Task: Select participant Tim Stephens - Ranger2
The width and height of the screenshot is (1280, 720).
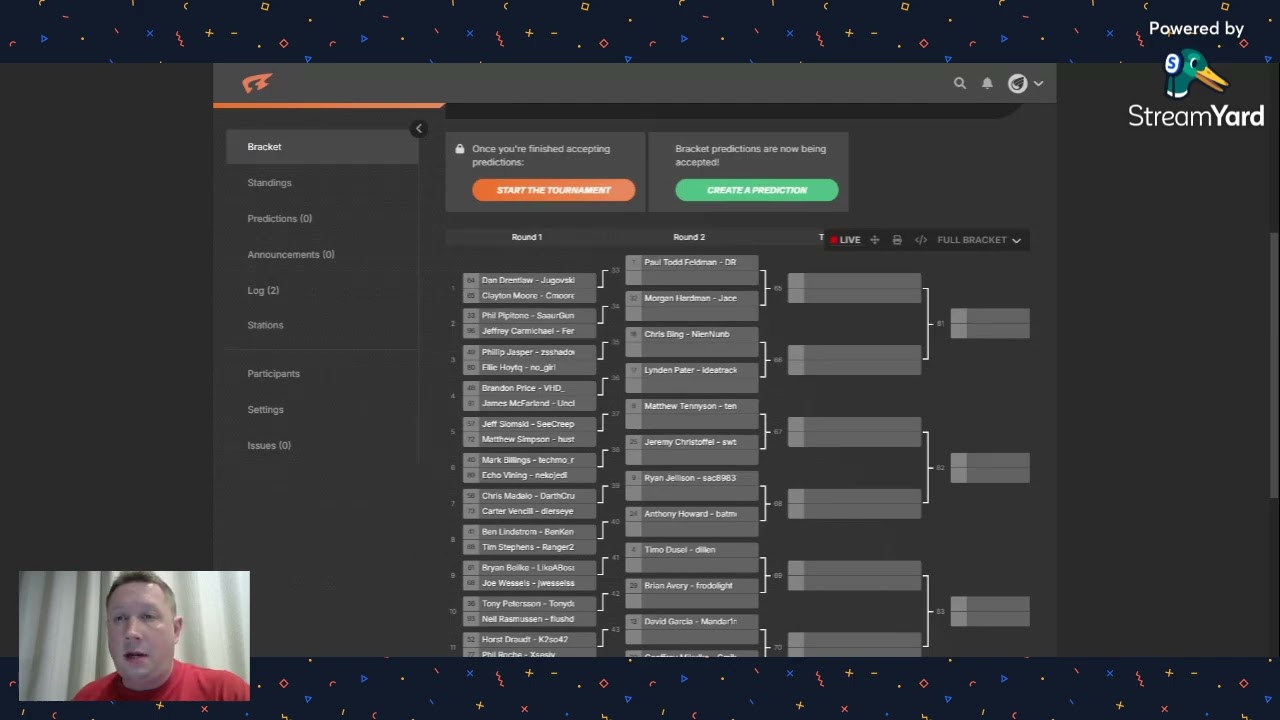Action: pyautogui.click(x=529, y=547)
